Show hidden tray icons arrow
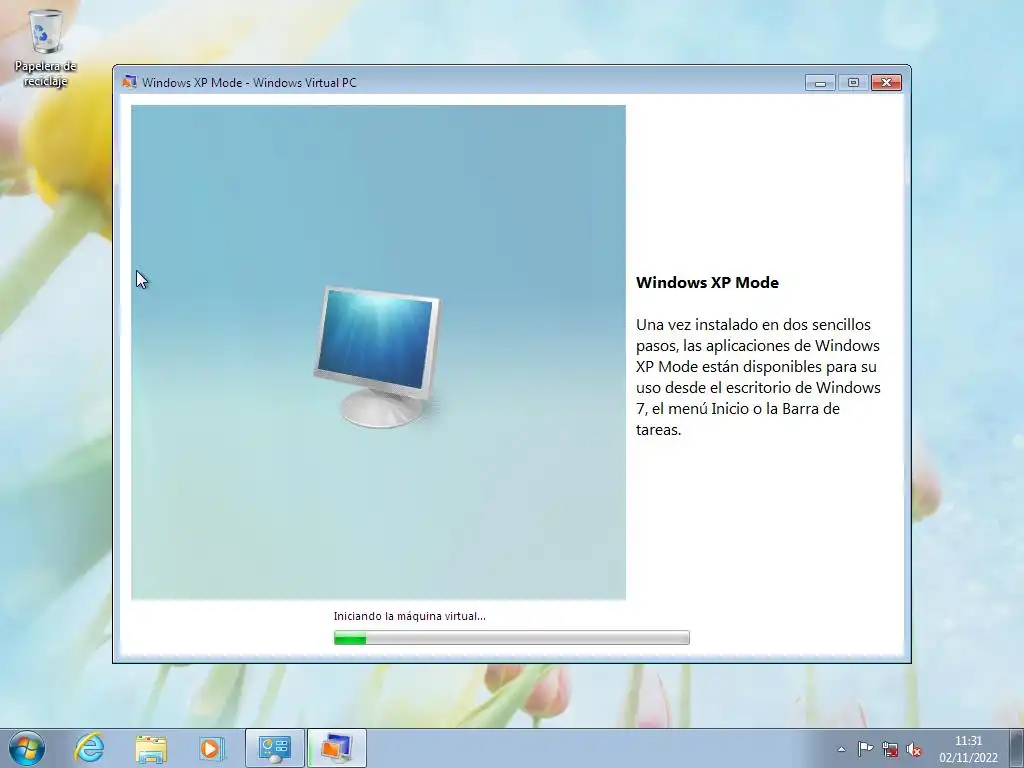The image size is (1024, 768). [842, 749]
